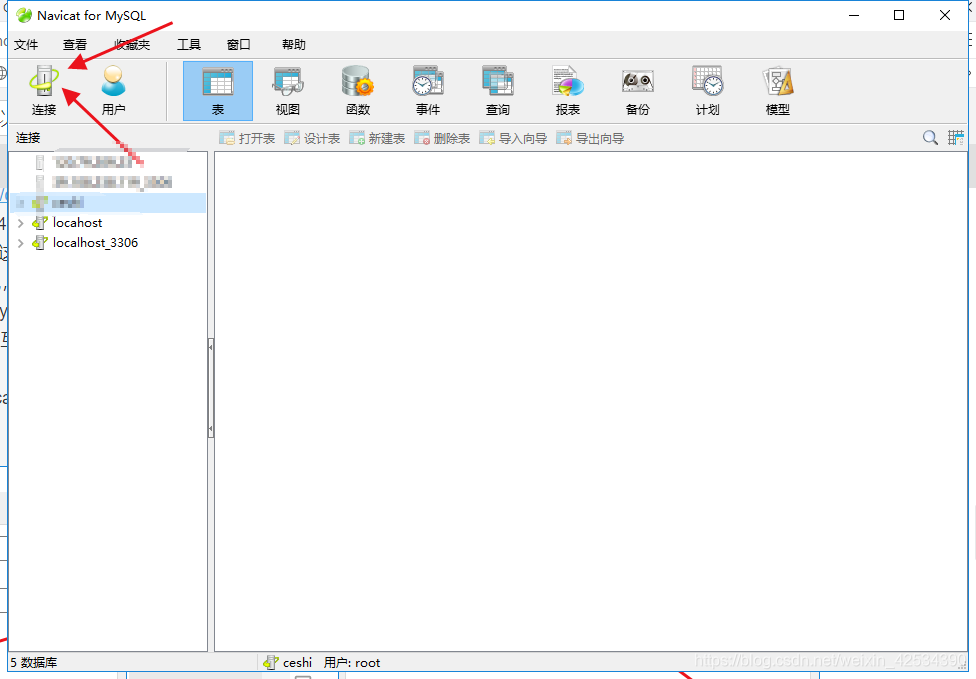Open the 函数 functions icon
The height and width of the screenshot is (679, 976).
tap(358, 91)
